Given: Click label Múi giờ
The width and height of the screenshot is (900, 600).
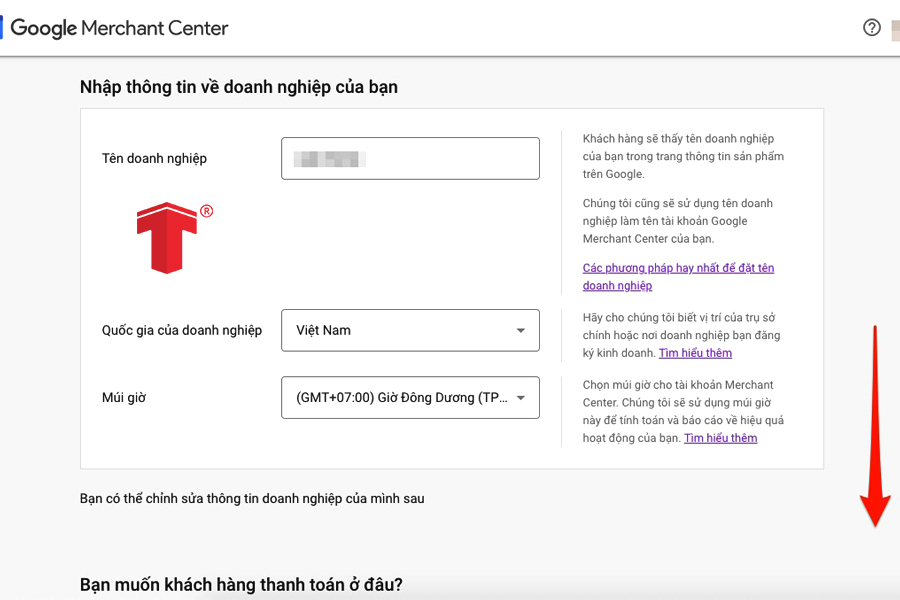Looking at the screenshot, I should (124, 397).
